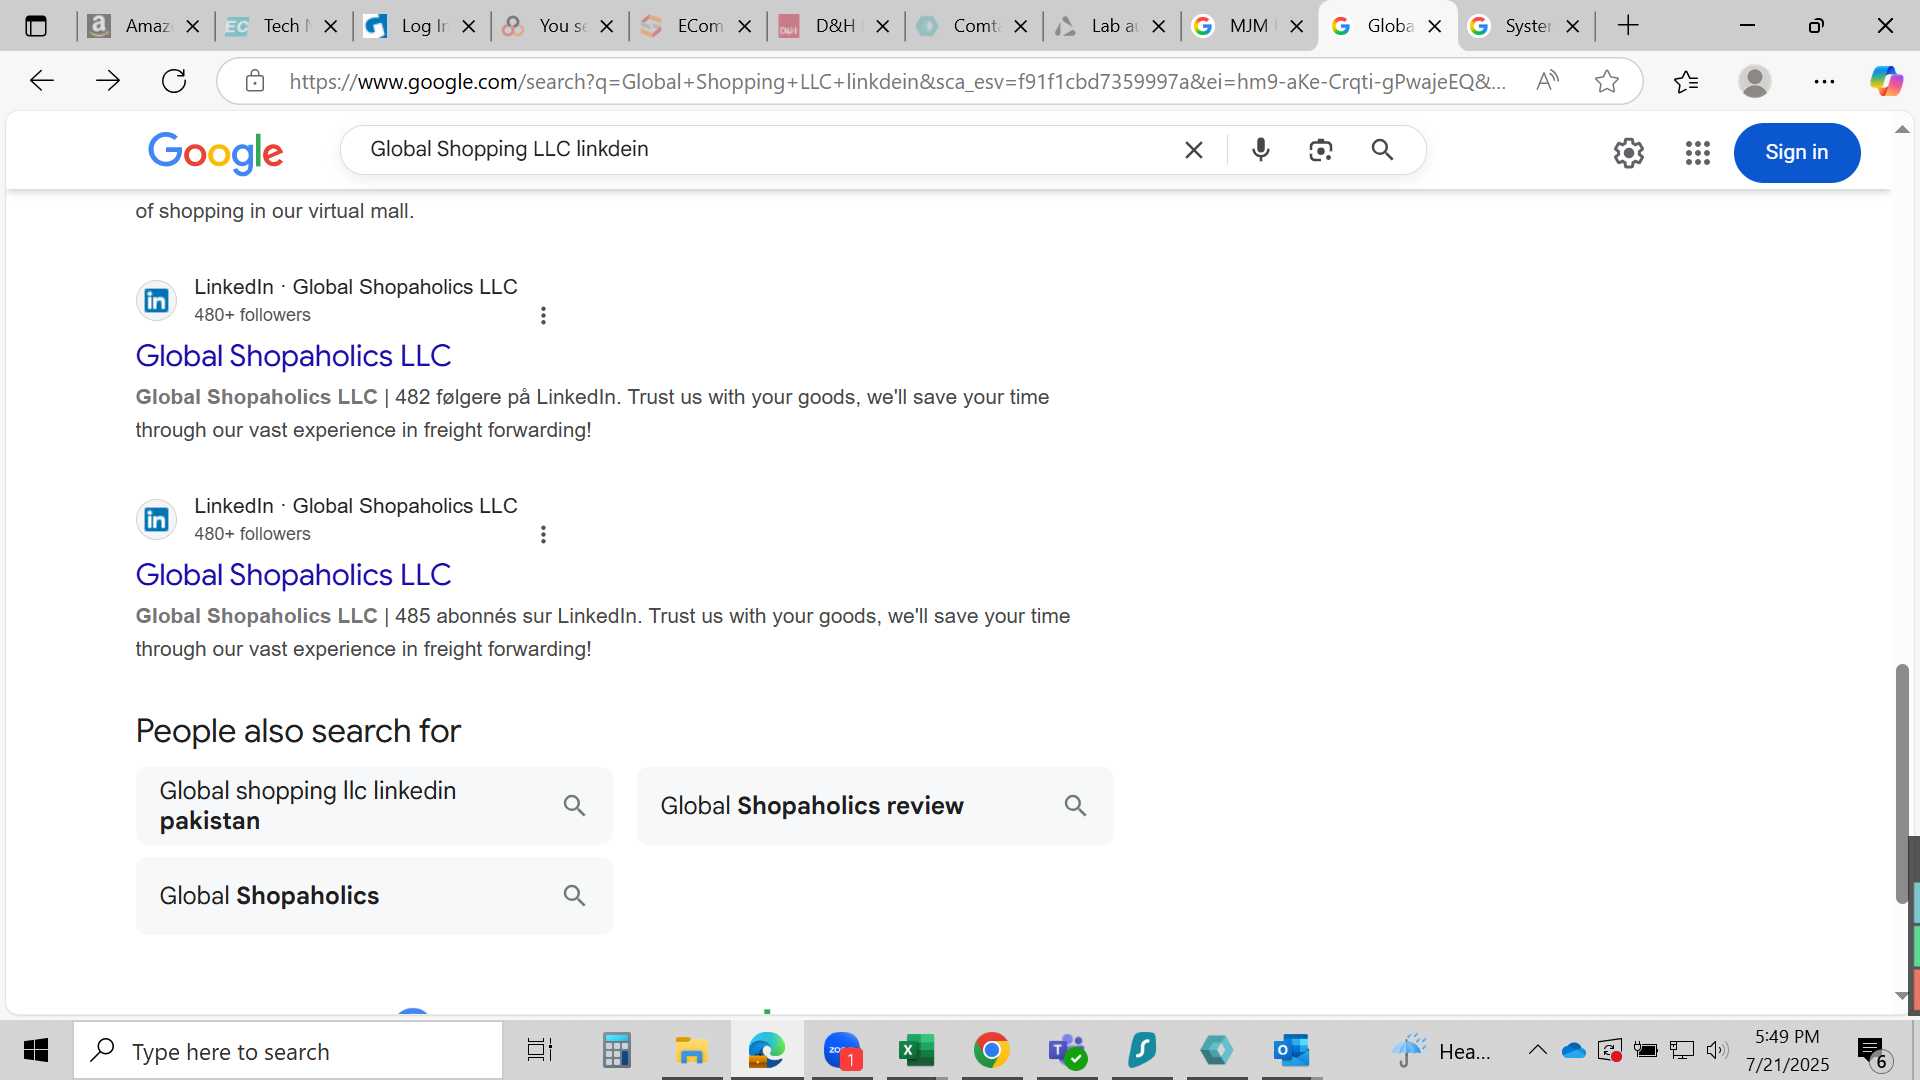Clear the Google search box text
The height and width of the screenshot is (1080, 1920).
tap(1194, 150)
